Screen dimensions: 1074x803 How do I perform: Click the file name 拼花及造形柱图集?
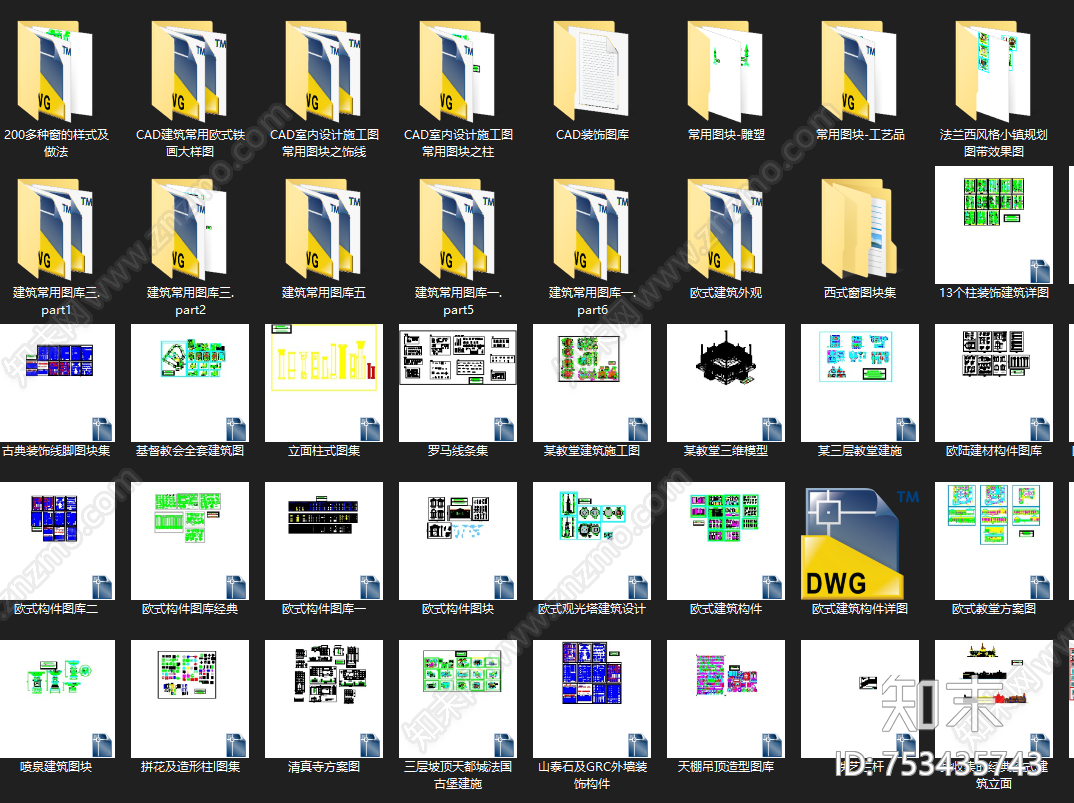[x=190, y=767]
